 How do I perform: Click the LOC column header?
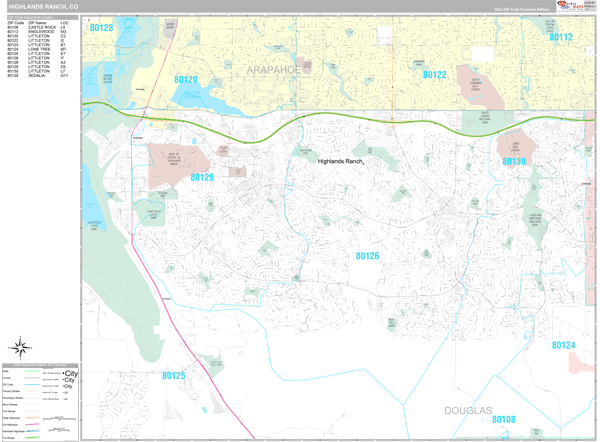point(64,23)
